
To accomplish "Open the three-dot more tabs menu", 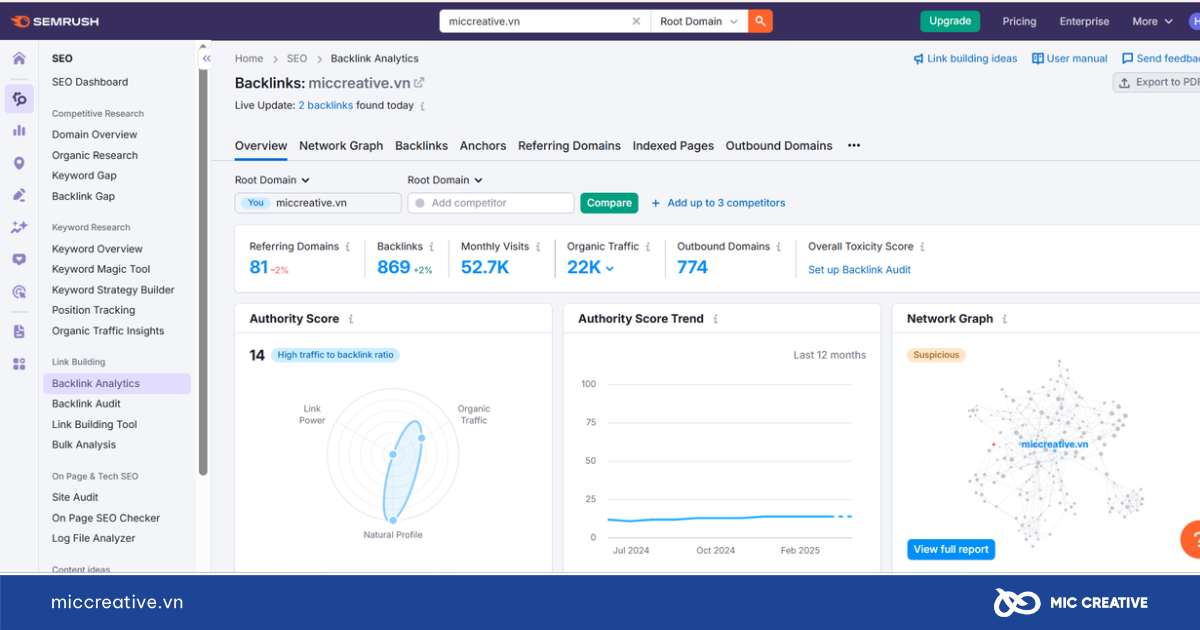I will [x=854, y=145].
